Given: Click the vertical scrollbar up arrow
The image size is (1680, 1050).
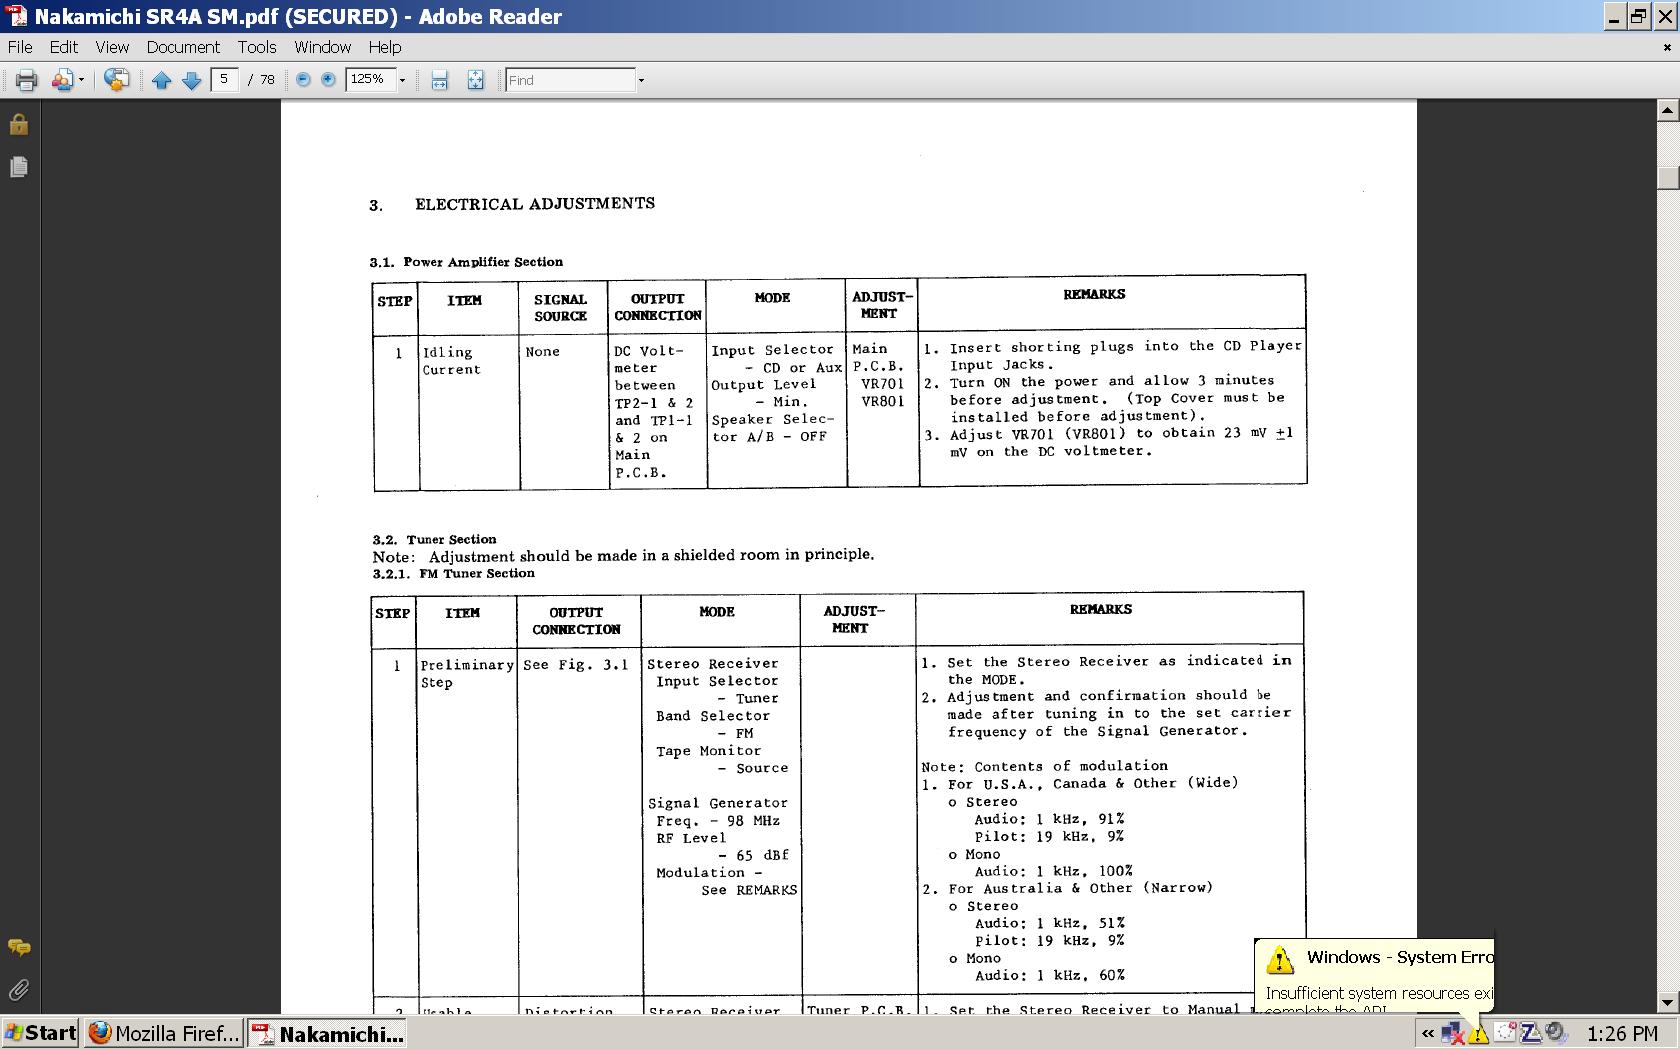Looking at the screenshot, I should pyautogui.click(x=1667, y=109).
